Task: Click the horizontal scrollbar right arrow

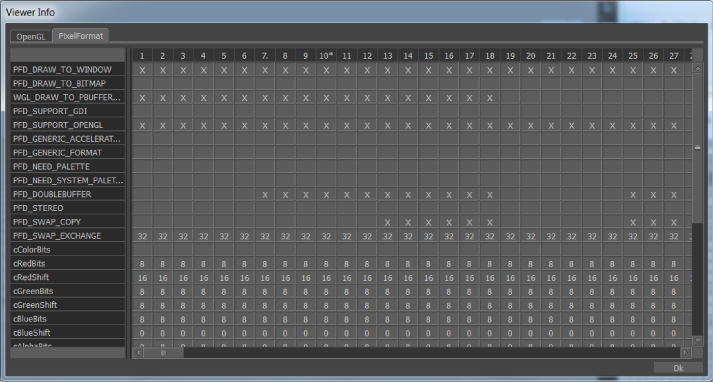Action: pyautogui.click(x=686, y=352)
